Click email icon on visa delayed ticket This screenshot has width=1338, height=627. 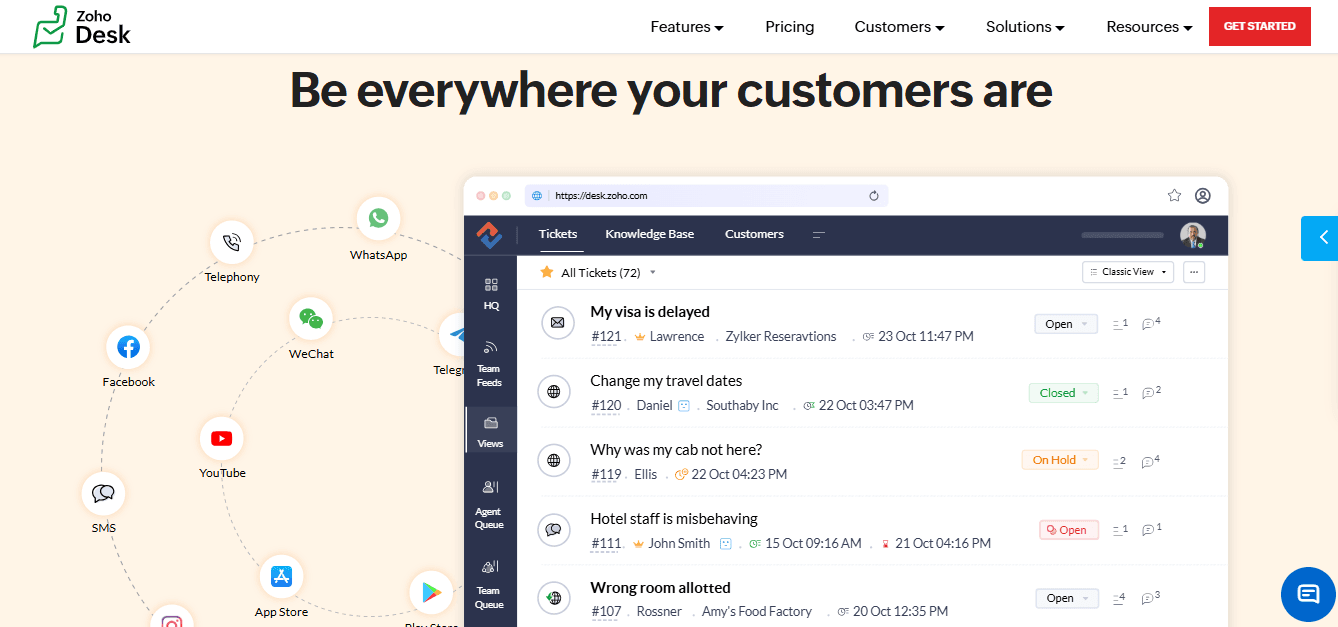pos(557,323)
